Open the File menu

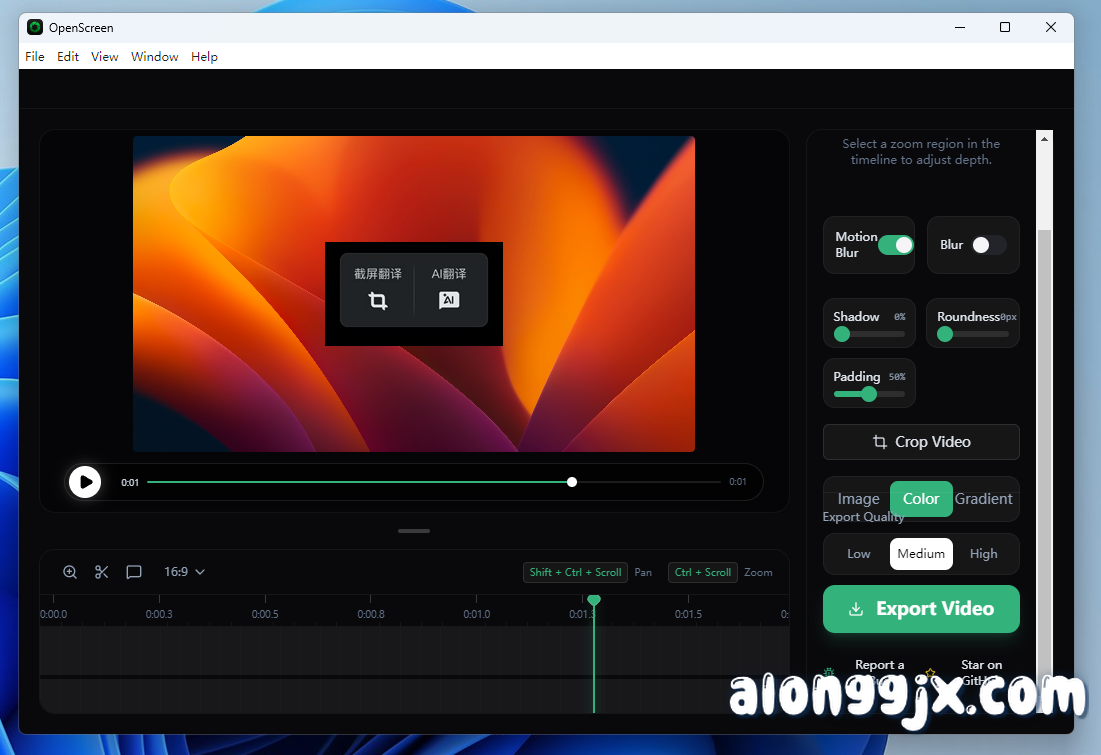point(34,56)
